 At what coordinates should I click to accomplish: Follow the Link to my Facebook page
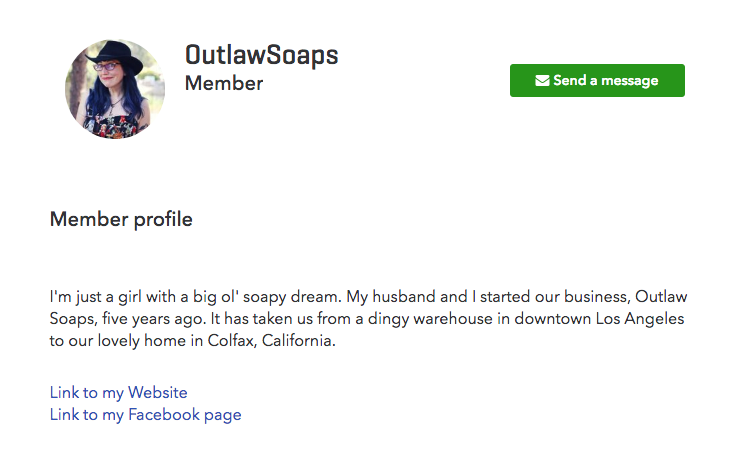(x=146, y=414)
